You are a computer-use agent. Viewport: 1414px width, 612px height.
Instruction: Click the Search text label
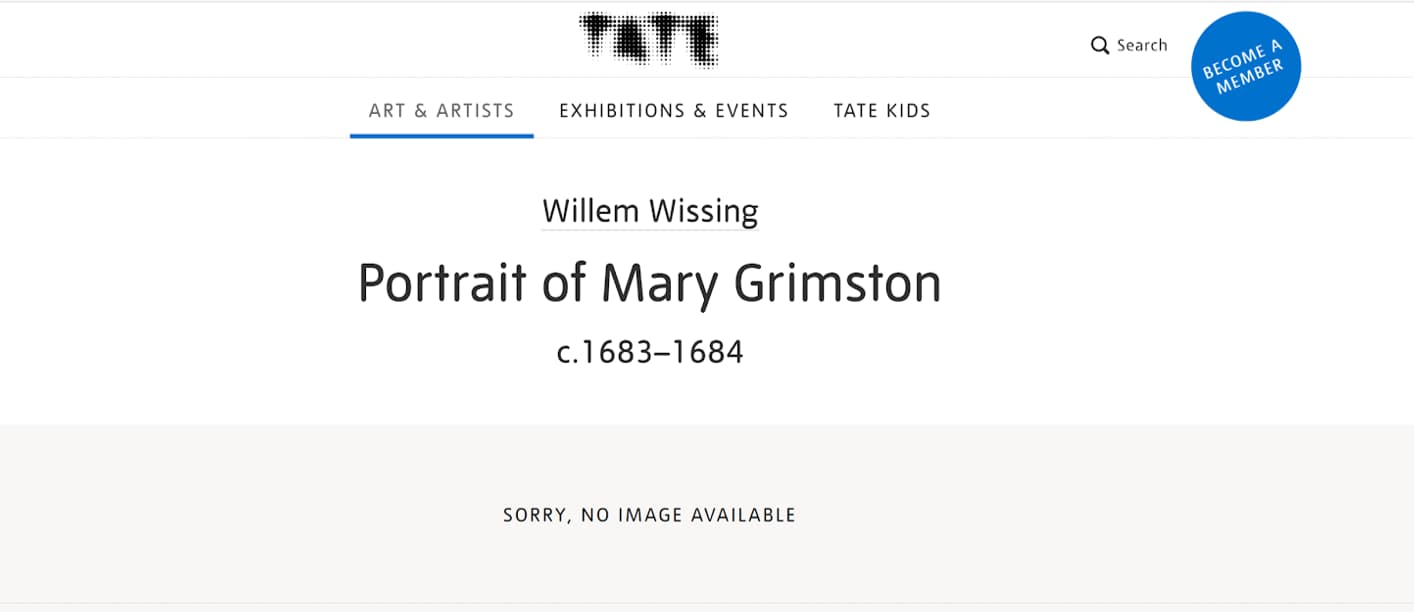1142,45
